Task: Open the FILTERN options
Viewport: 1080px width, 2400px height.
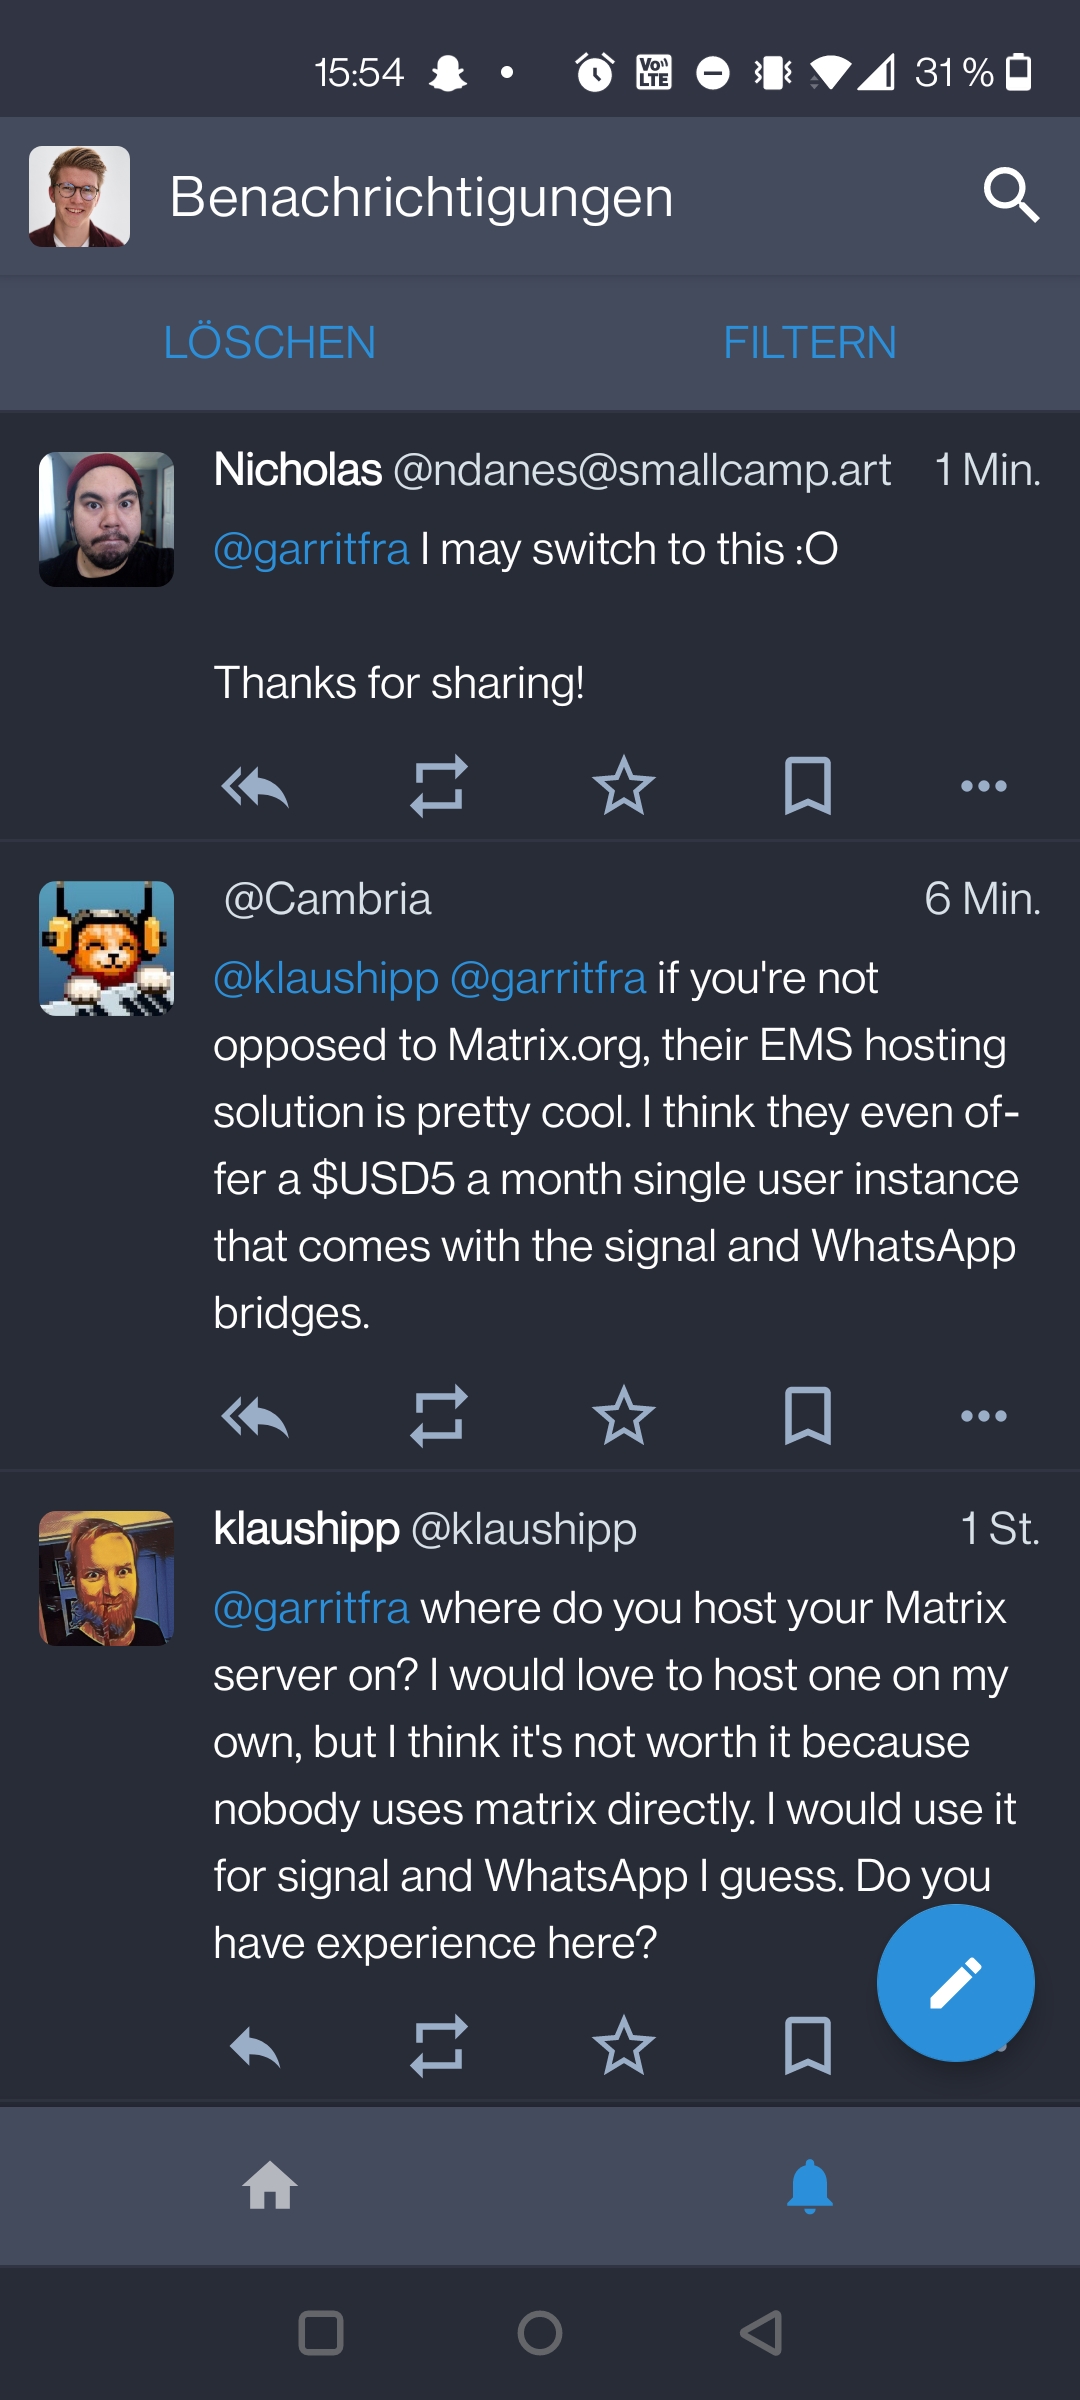Action: point(810,343)
